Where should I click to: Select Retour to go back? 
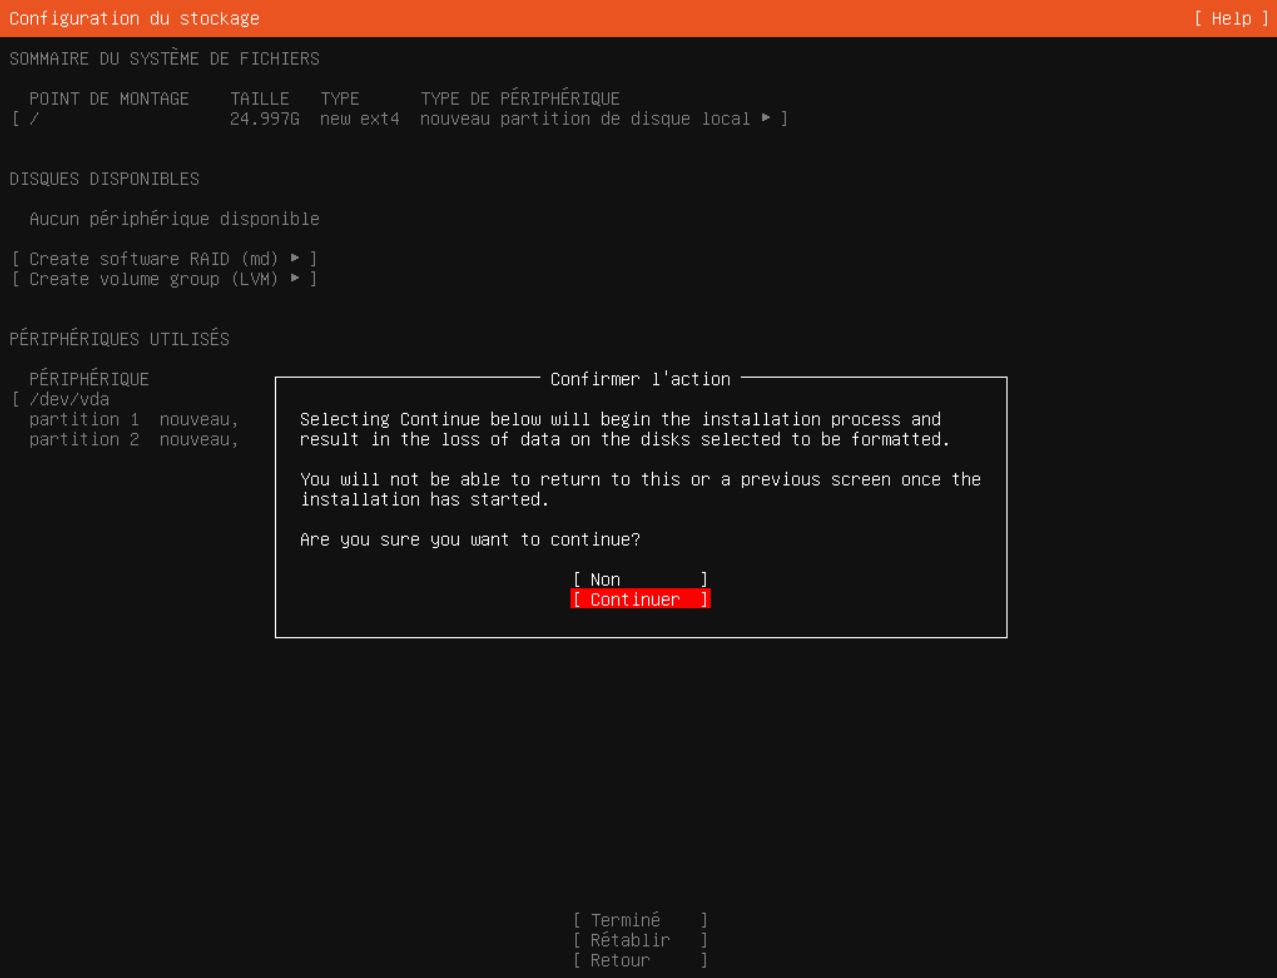pos(640,959)
